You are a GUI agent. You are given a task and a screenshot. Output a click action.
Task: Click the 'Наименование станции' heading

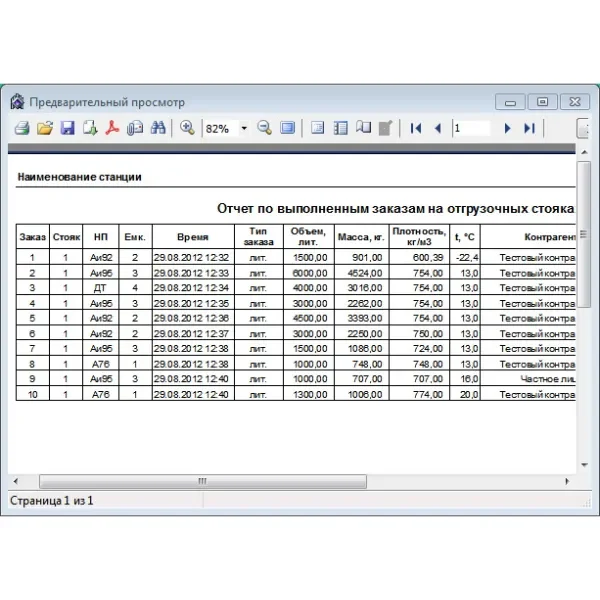(80, 177)
